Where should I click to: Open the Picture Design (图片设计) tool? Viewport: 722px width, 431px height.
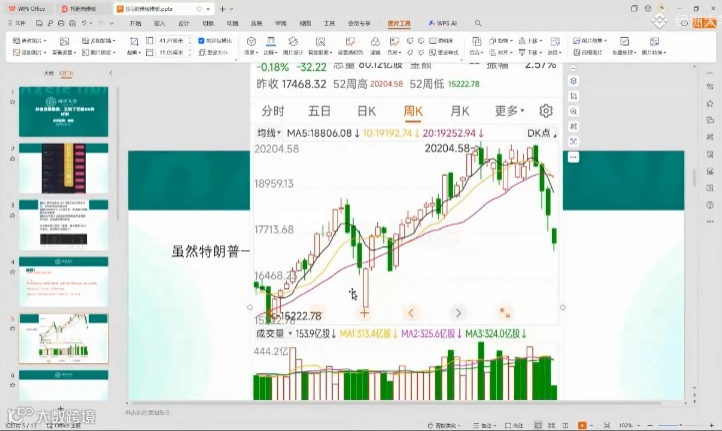[x=293, y=46]
